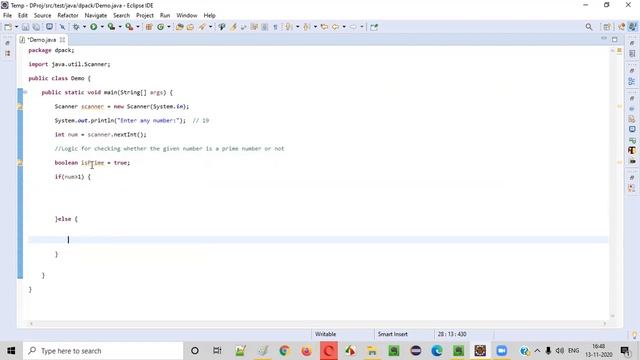Click the Back navigation arrow icon
The image size is (640, 360).
point(336,27)
